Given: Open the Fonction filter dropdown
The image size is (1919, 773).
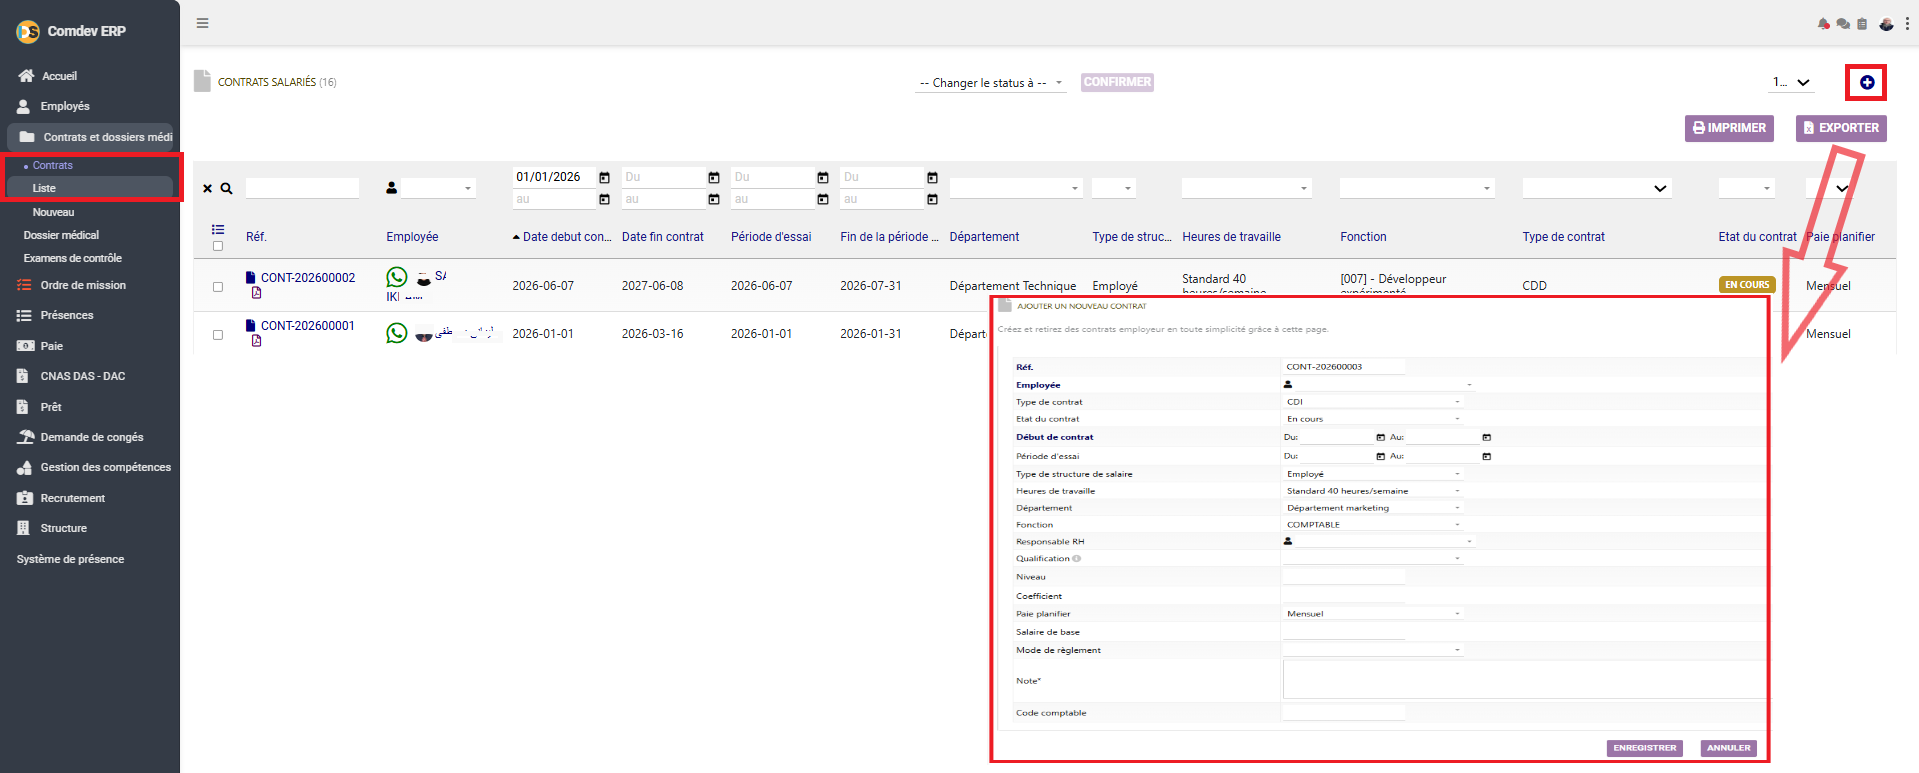Looking at the screenshot, I should tap(1417, 188).
